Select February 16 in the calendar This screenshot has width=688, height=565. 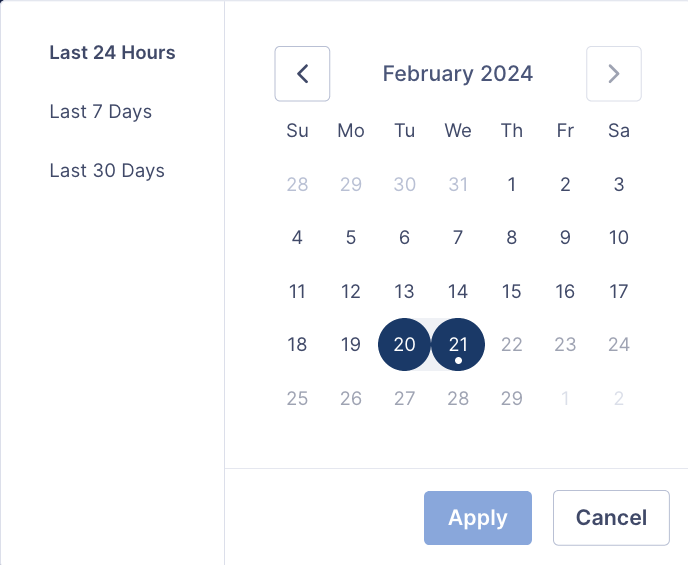coord(565,292)
